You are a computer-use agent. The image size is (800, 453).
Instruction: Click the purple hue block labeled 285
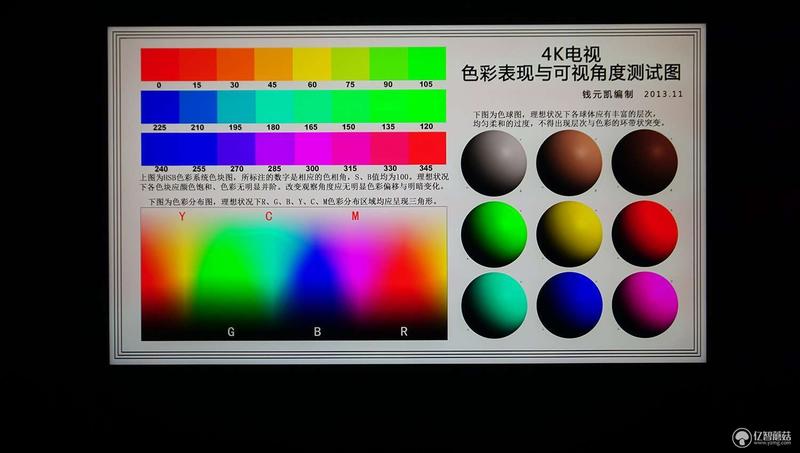pyautogui.click(x=274, y=149)
